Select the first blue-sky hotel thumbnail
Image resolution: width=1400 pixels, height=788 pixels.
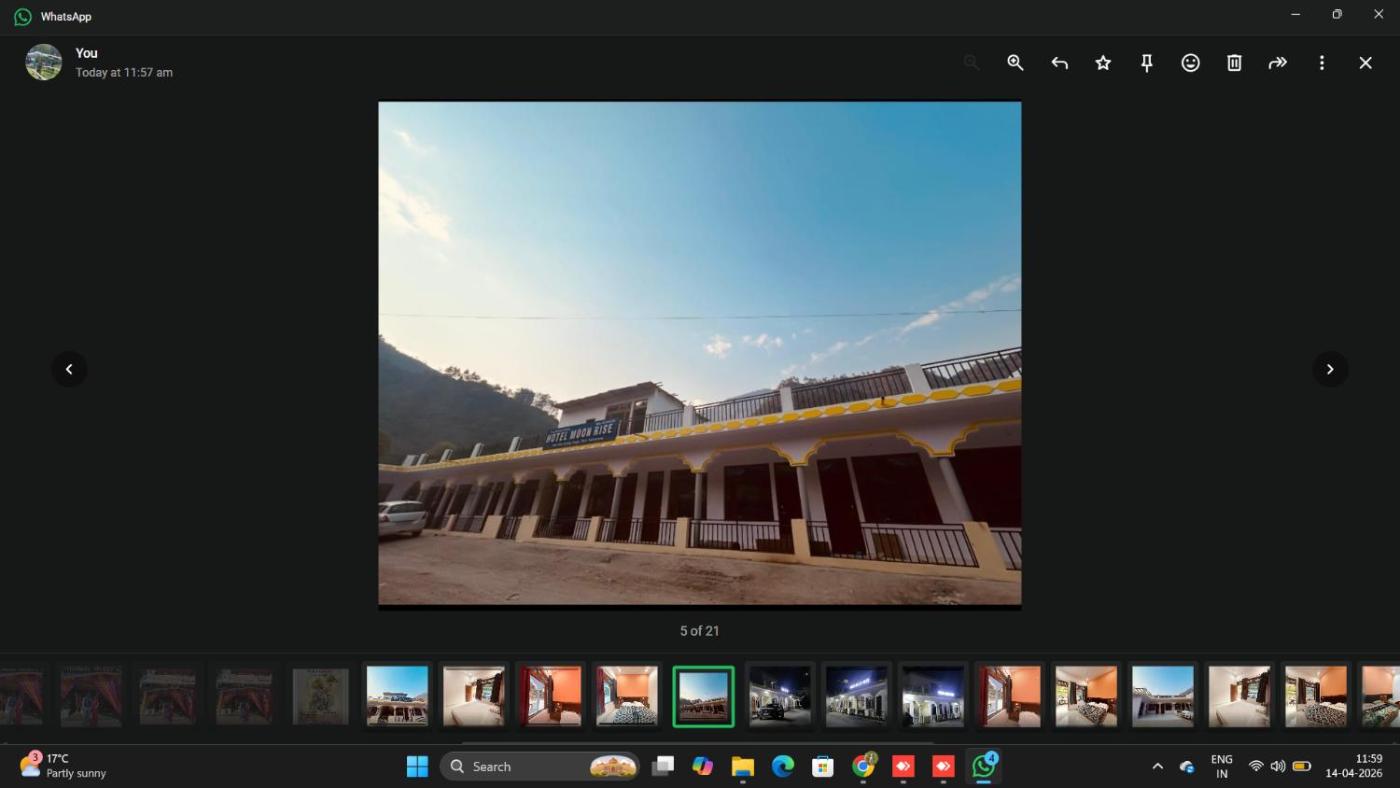[x=397, y=695]
